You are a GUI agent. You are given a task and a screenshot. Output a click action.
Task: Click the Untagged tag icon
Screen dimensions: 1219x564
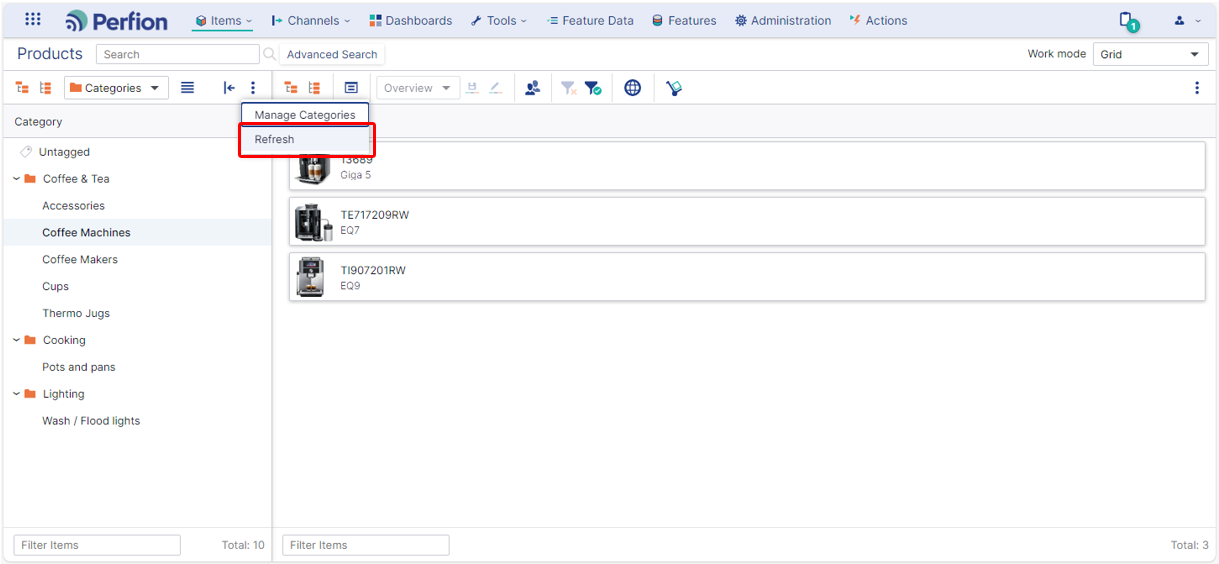pos(26,152)
